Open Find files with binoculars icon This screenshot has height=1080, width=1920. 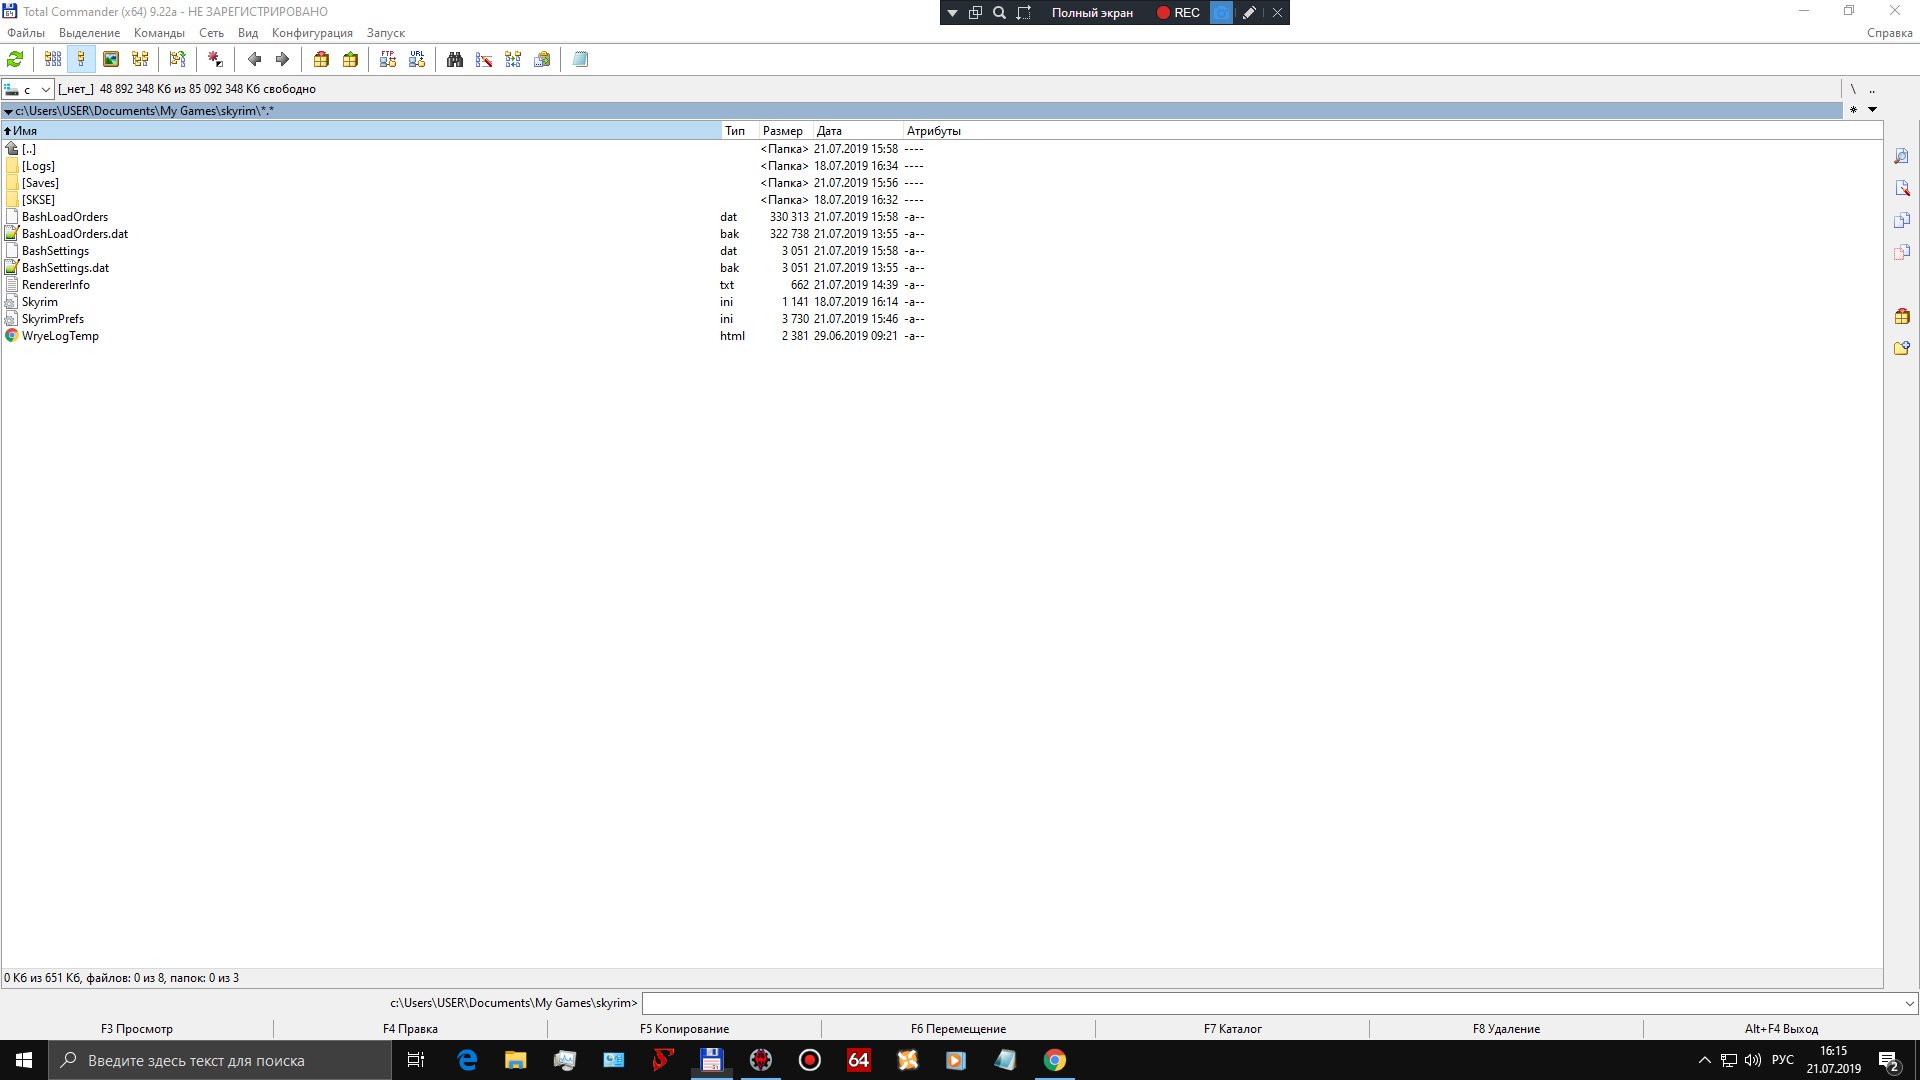coord(455,60)
